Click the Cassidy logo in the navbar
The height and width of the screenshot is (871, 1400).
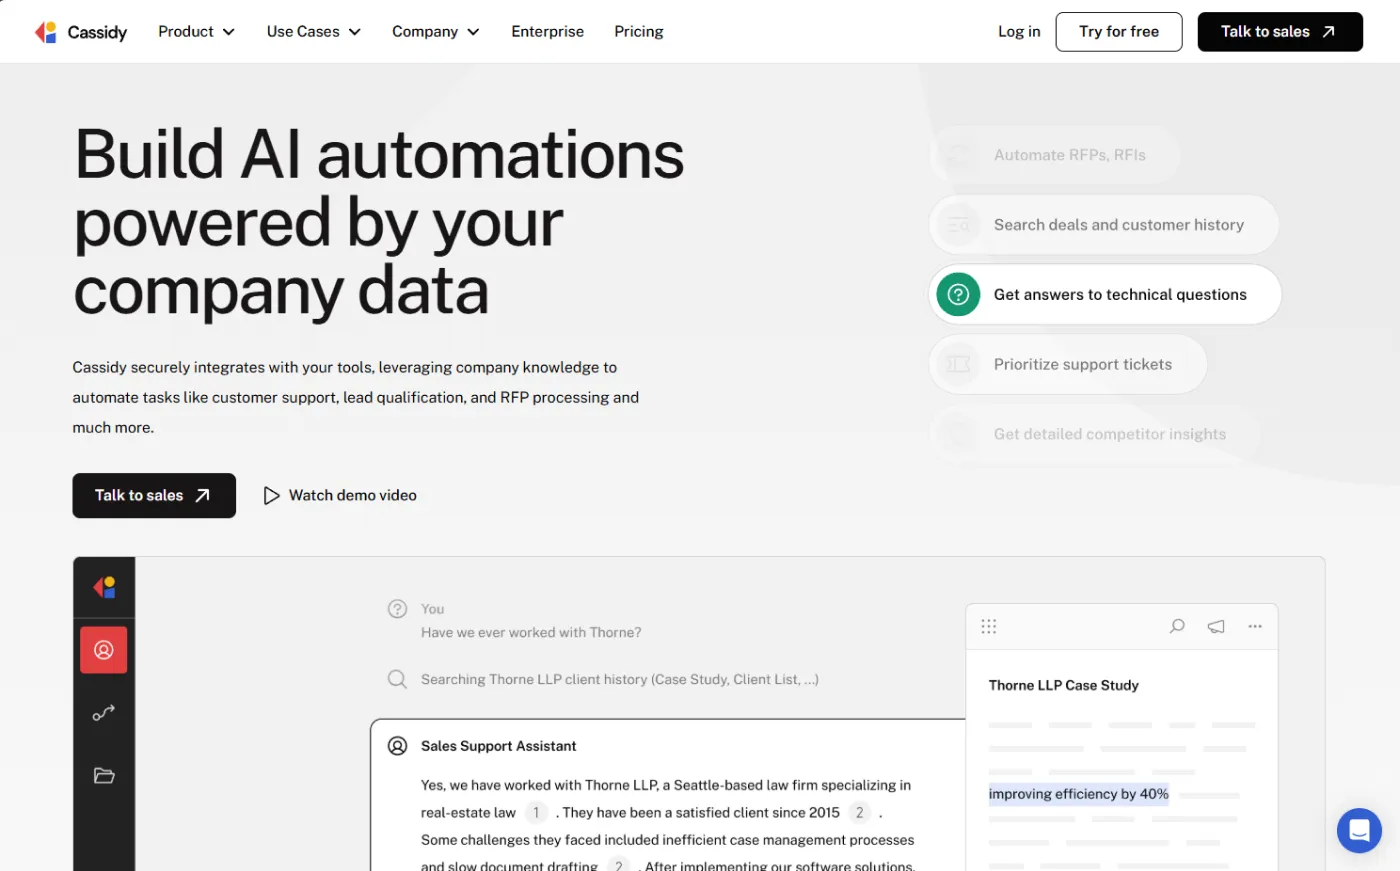tap(80, 31)
